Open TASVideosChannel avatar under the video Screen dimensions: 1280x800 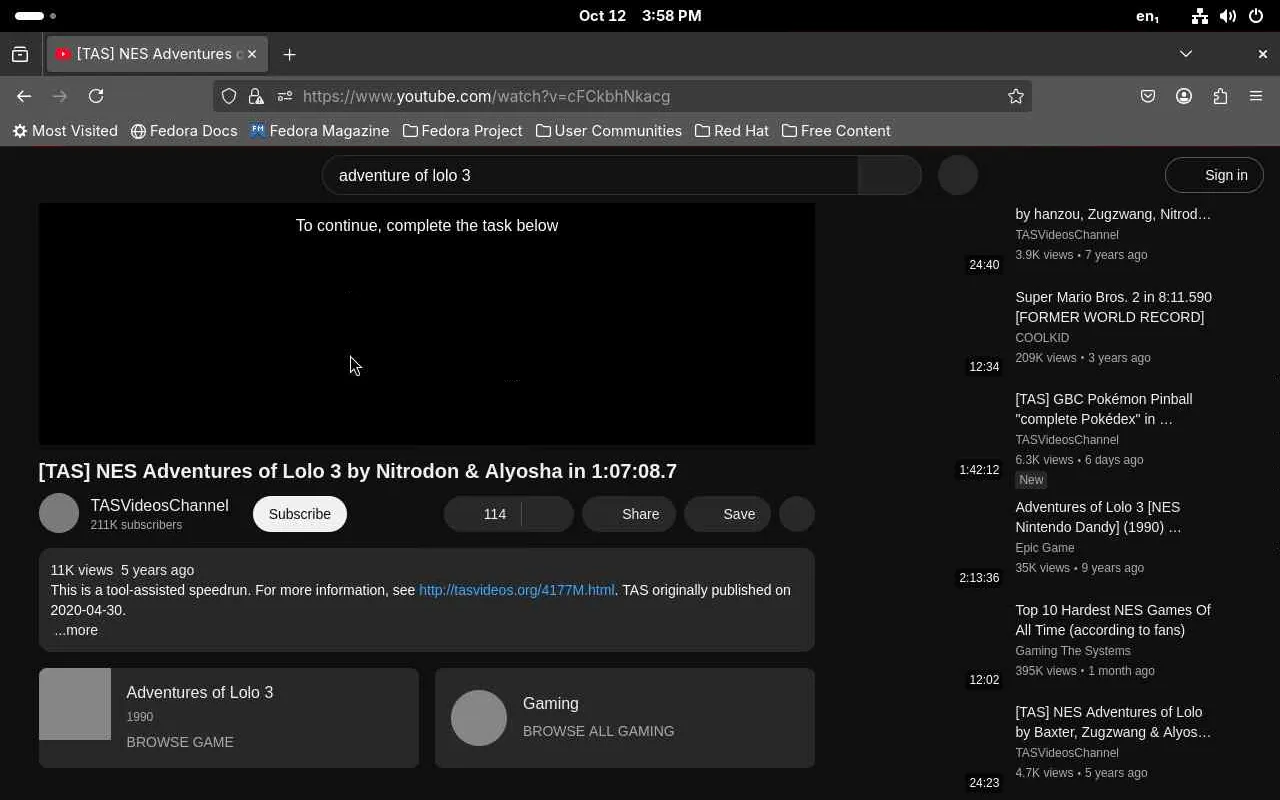pyautogui.click(x=59, y=514)
